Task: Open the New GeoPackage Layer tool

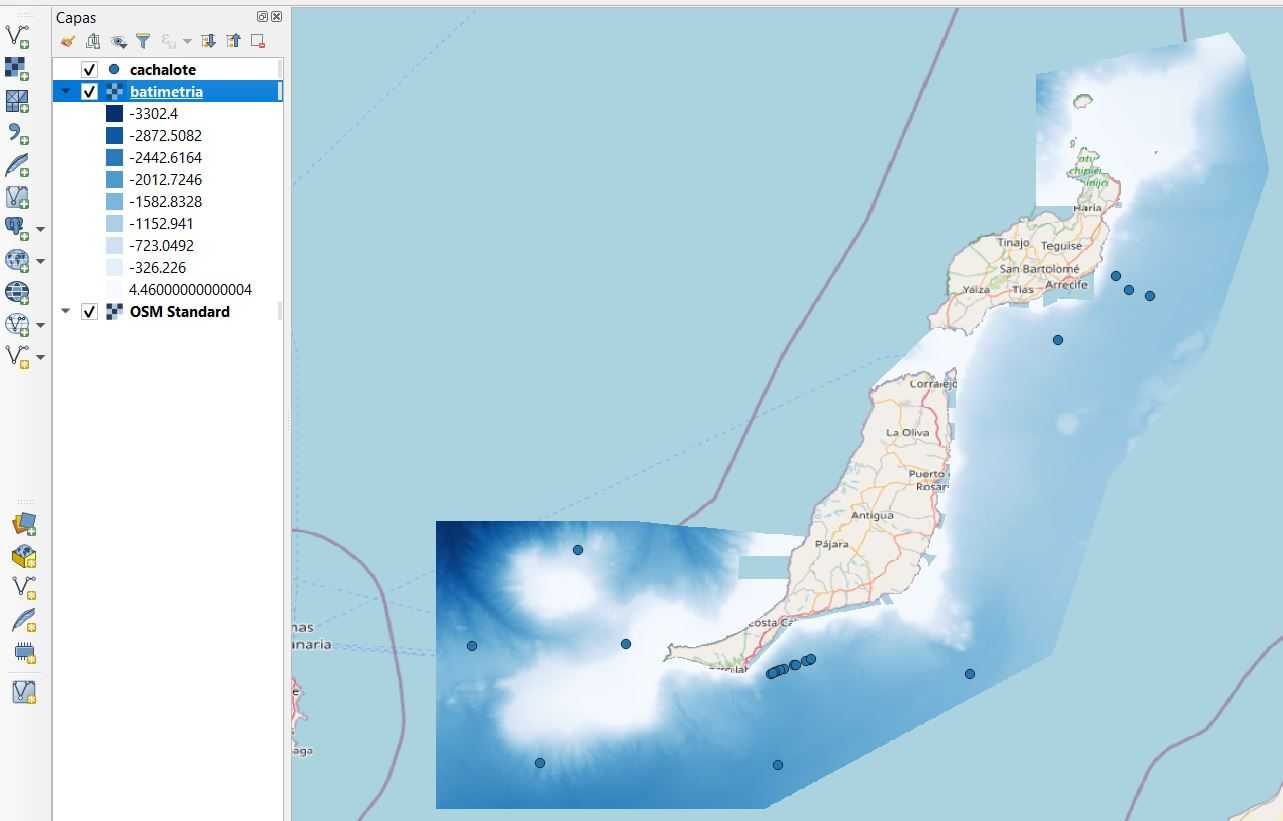Action: [24, 526]
